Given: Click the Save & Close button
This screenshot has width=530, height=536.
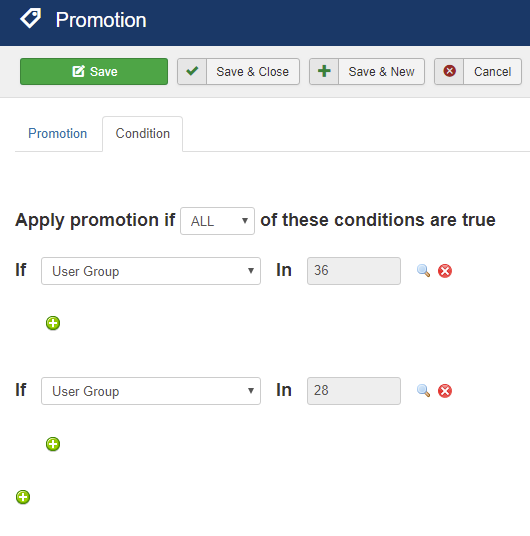Looking at the screenshot, I should coord(238,71).
